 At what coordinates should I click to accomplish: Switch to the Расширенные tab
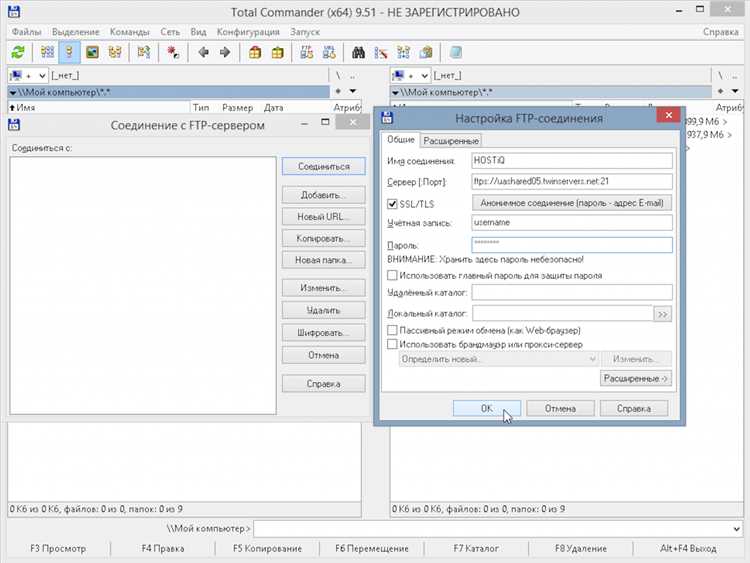tap(451, 141)
